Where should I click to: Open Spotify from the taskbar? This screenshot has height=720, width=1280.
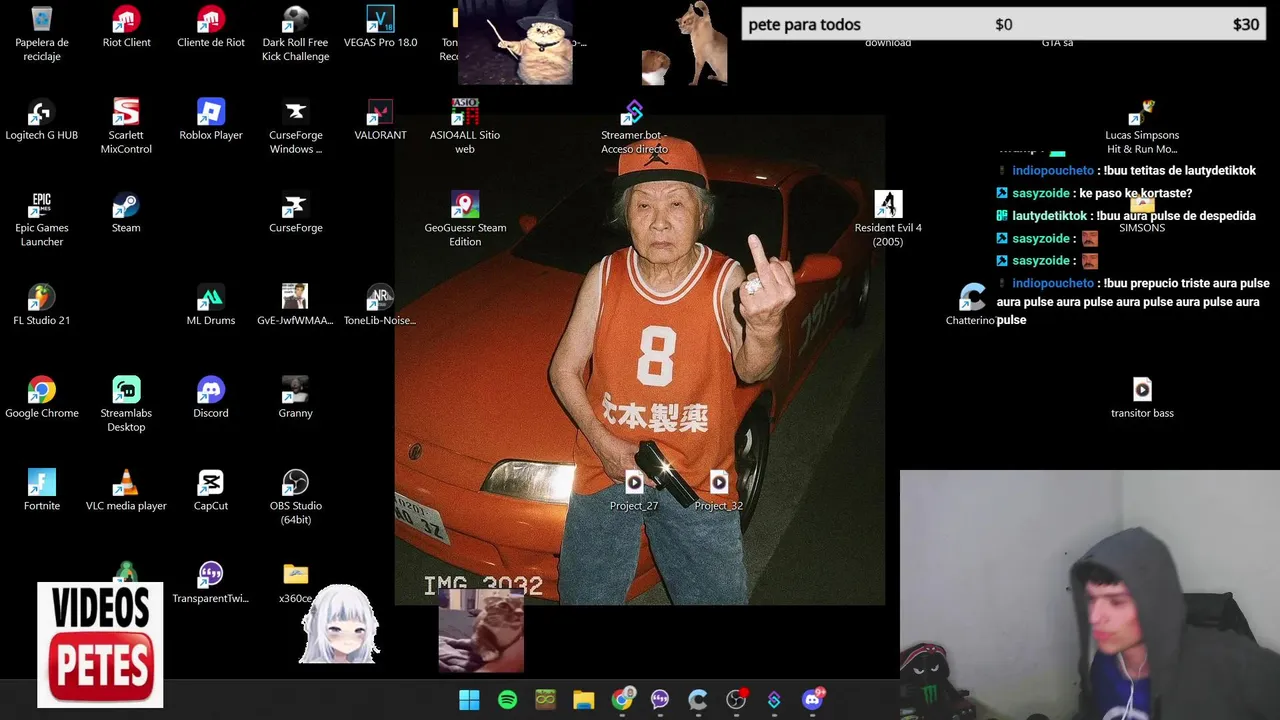coord(507,700)
